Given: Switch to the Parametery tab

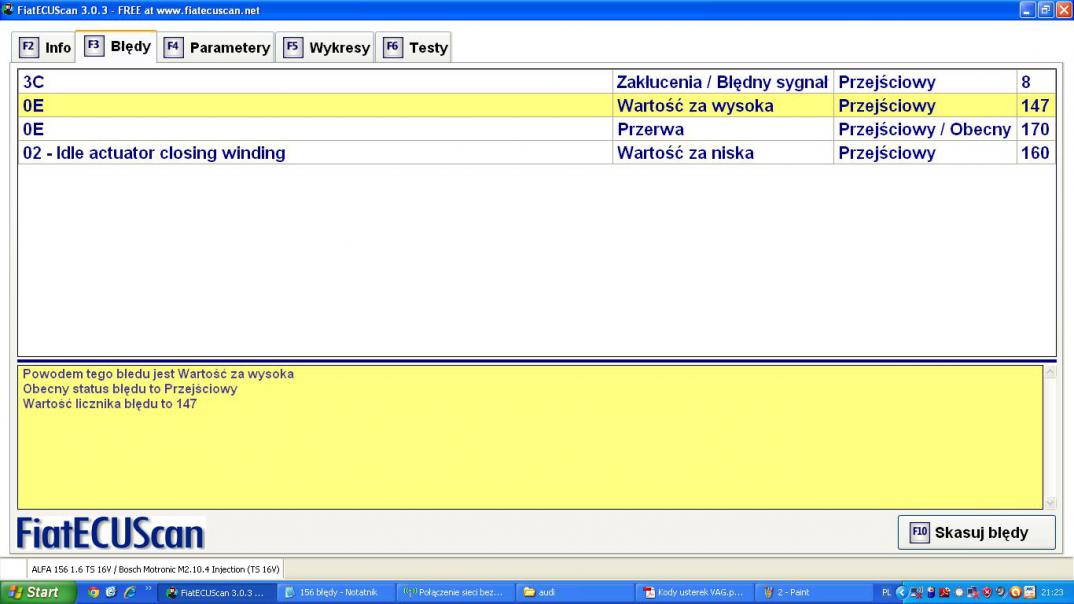Looking at the screenshot, I should pos(217,47).
